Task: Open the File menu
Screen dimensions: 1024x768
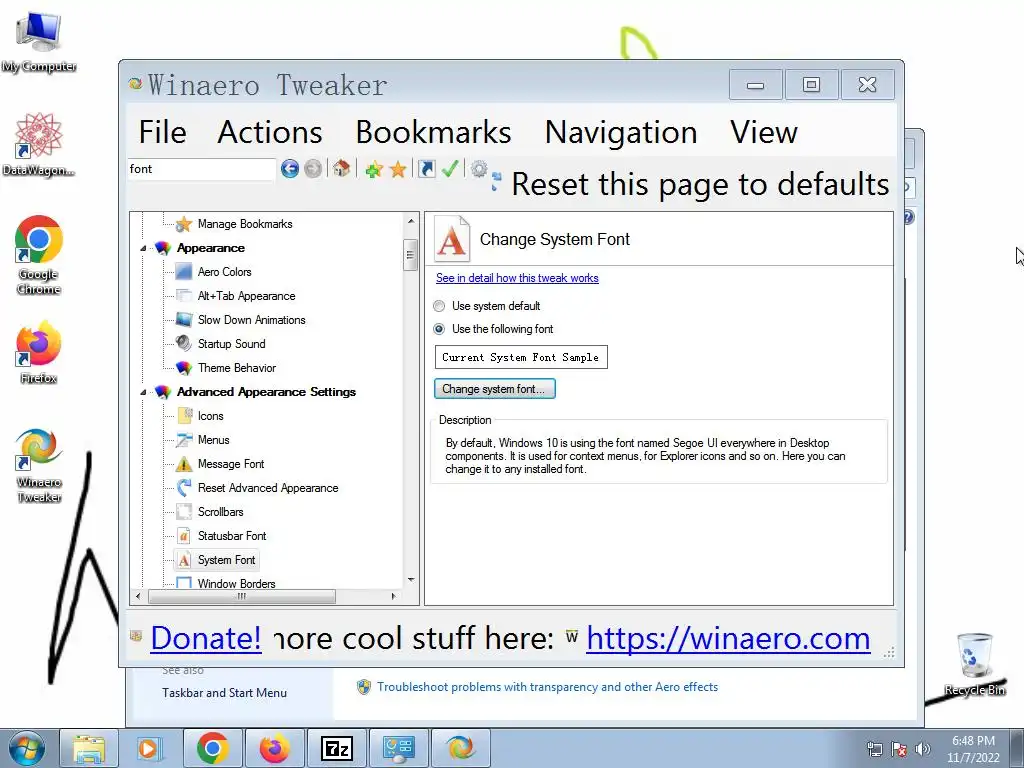Action: pyautogui.click(x=163, y=132)
